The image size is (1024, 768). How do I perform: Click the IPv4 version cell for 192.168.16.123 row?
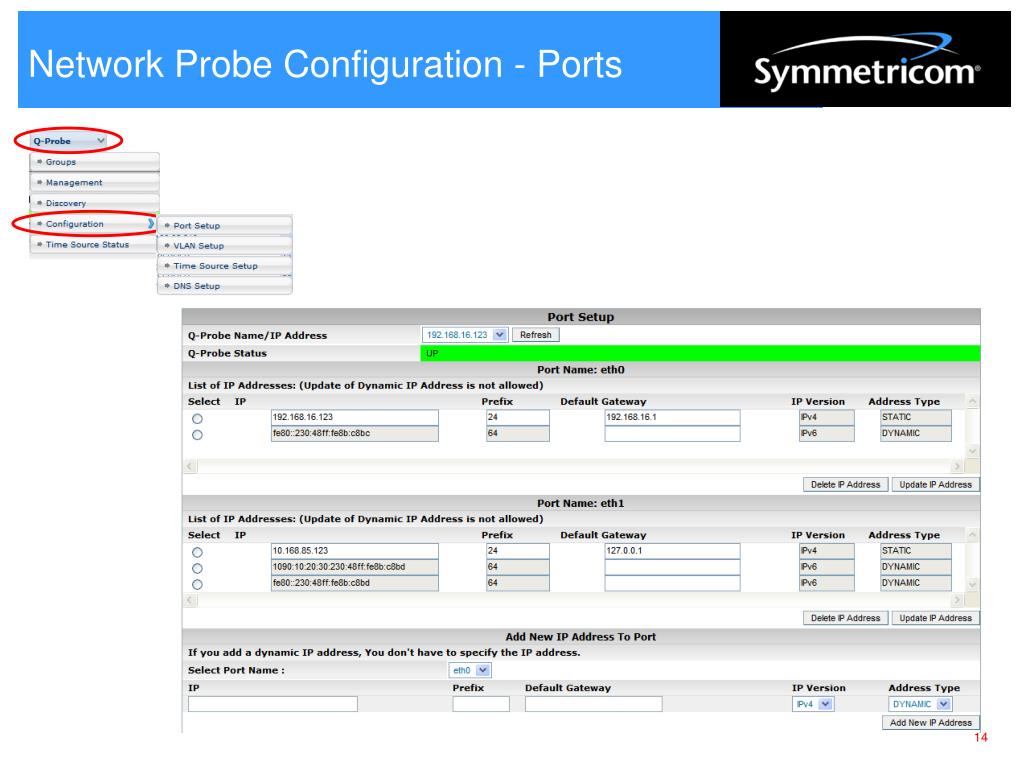point(826,417)
